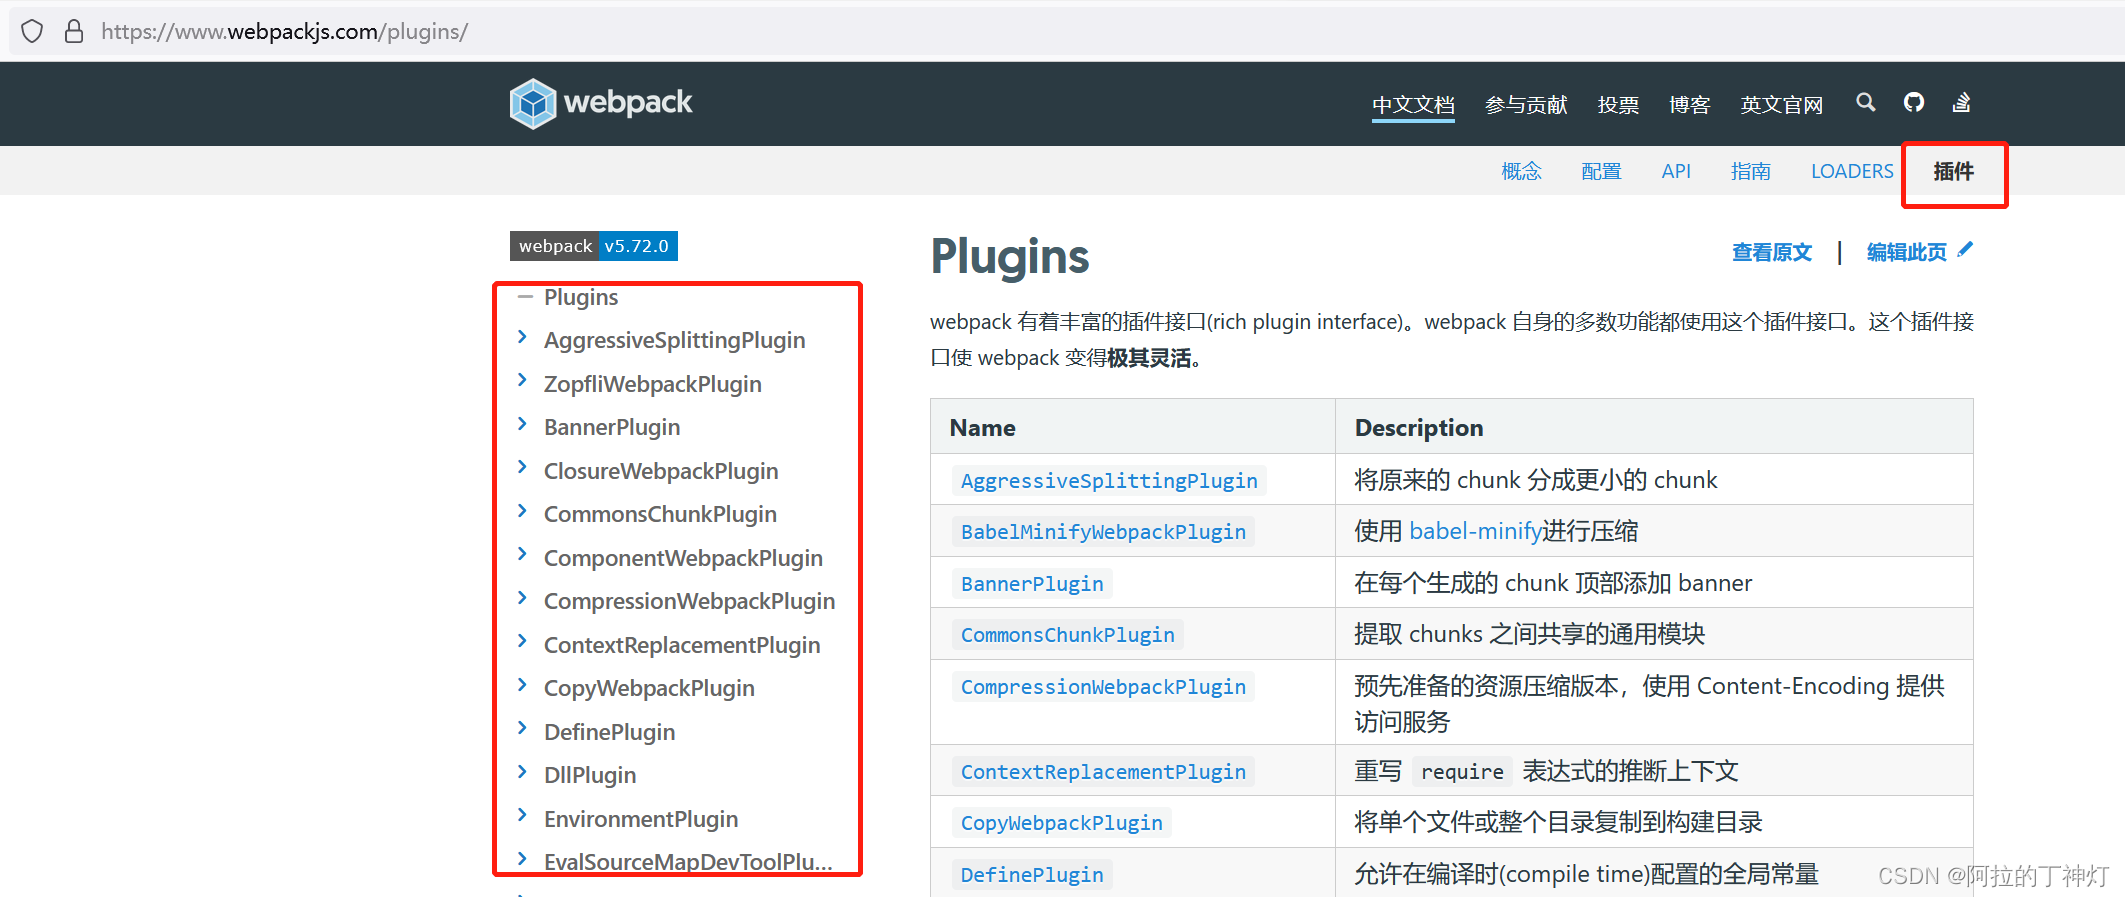The height and width of the screenshot is (897, 2125).
Task: Click the shield icon in address bar
Action: 32,31
